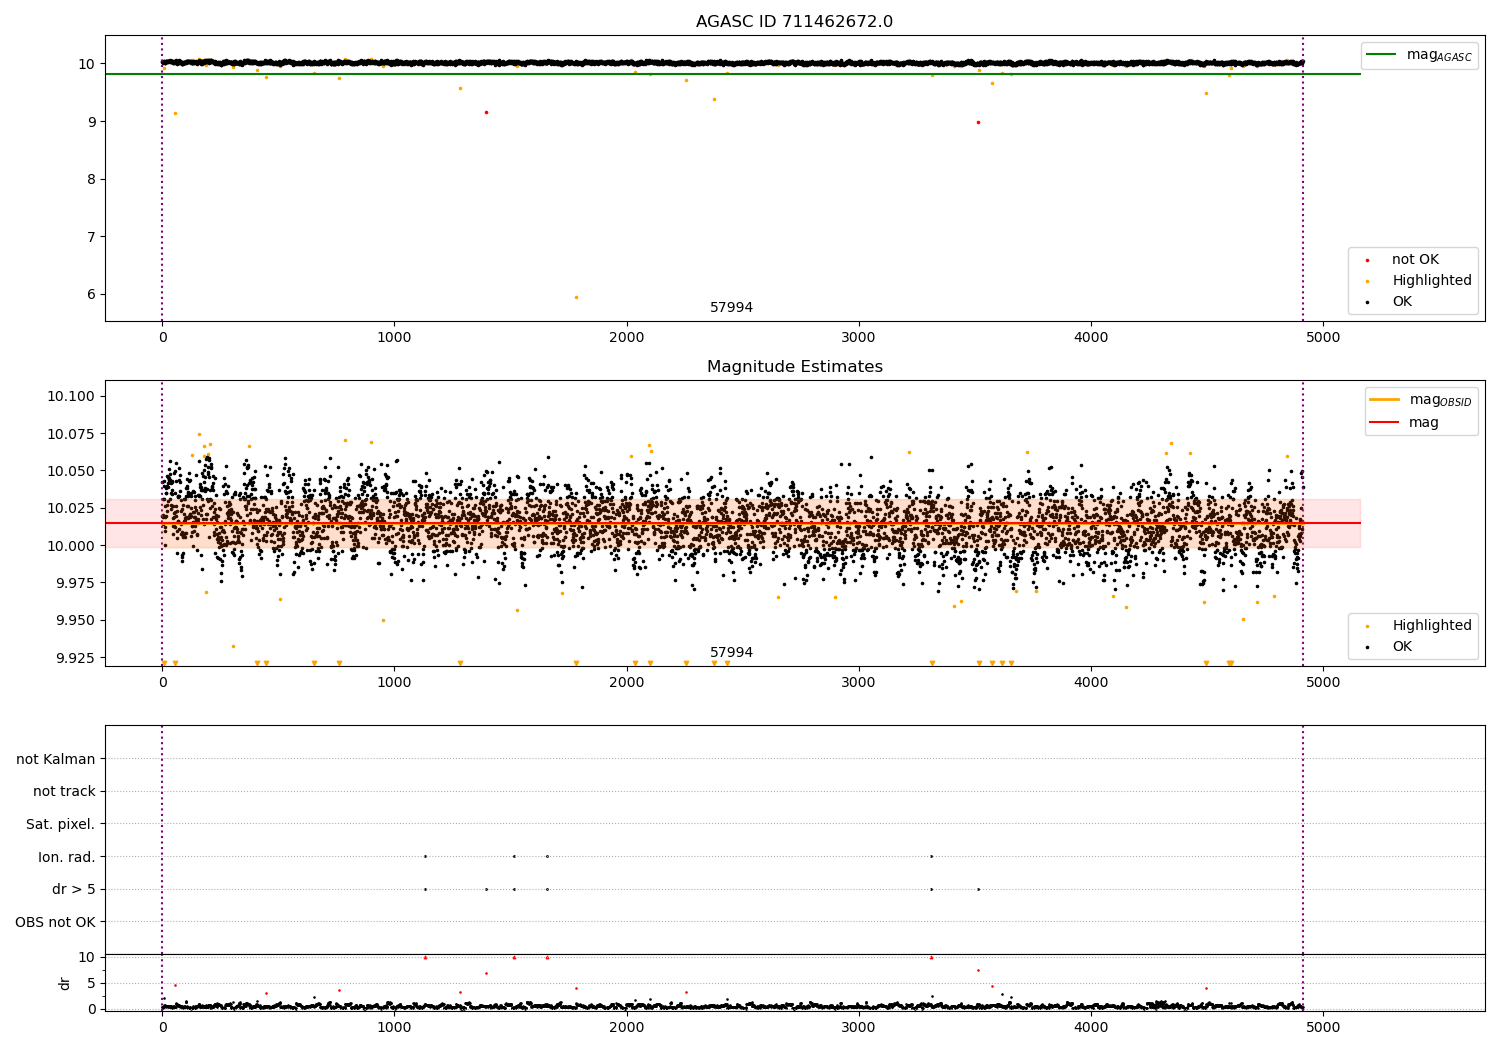Image resolution: width=1500 pixels, height=1050 pixels.
Task: Click 'Highlighted' legend entry in top plot
Action: pos(1431,281)
